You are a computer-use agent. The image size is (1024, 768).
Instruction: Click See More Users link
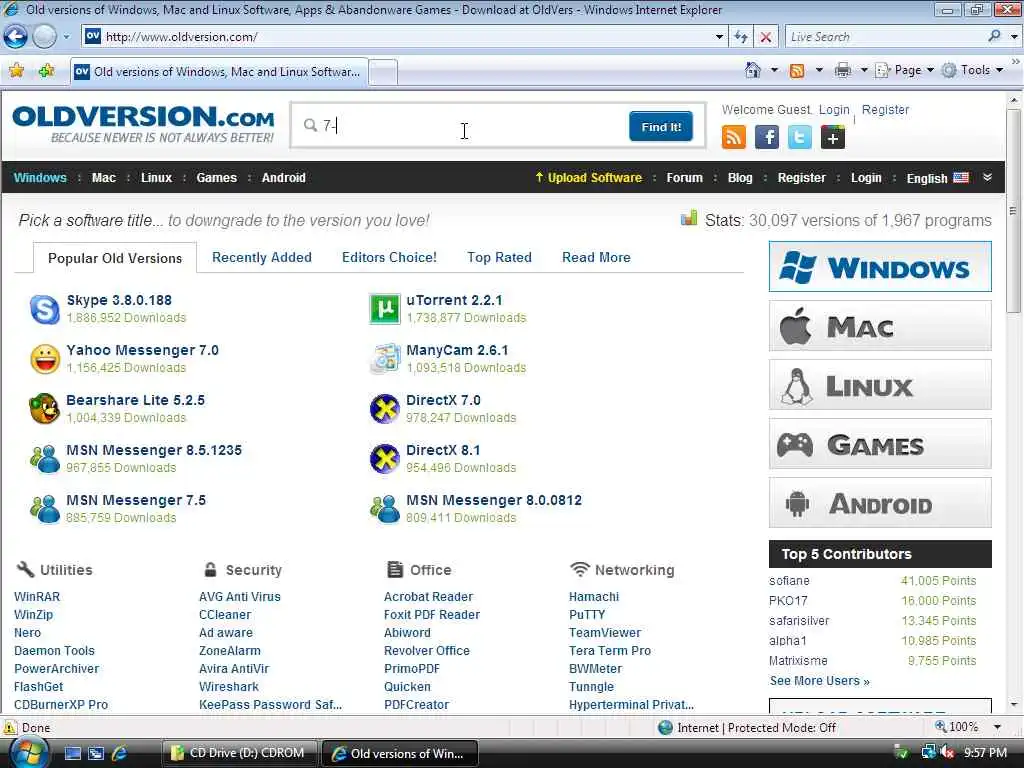[820, 680]
